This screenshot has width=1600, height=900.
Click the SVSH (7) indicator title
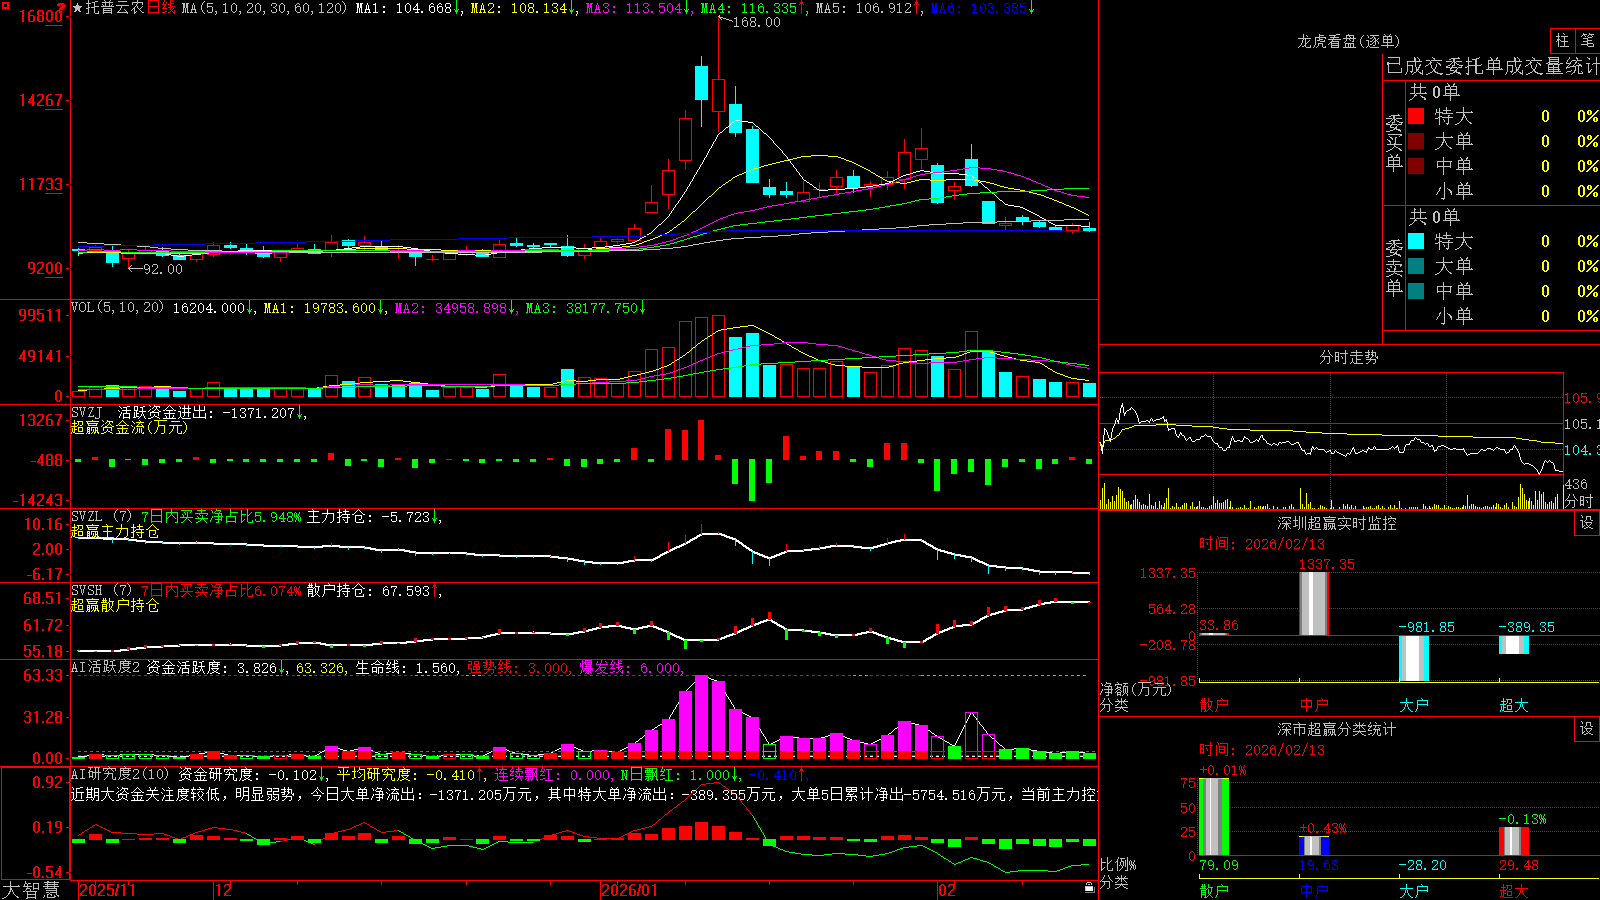click(101, 591)
